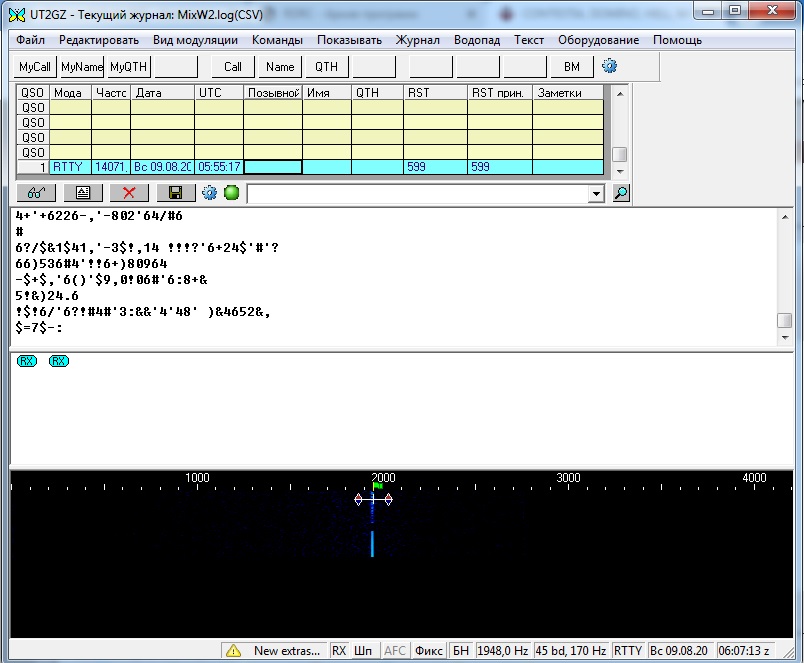Click the log card icon button
Screen dimensions: 804x663
[x=83, y=193]
